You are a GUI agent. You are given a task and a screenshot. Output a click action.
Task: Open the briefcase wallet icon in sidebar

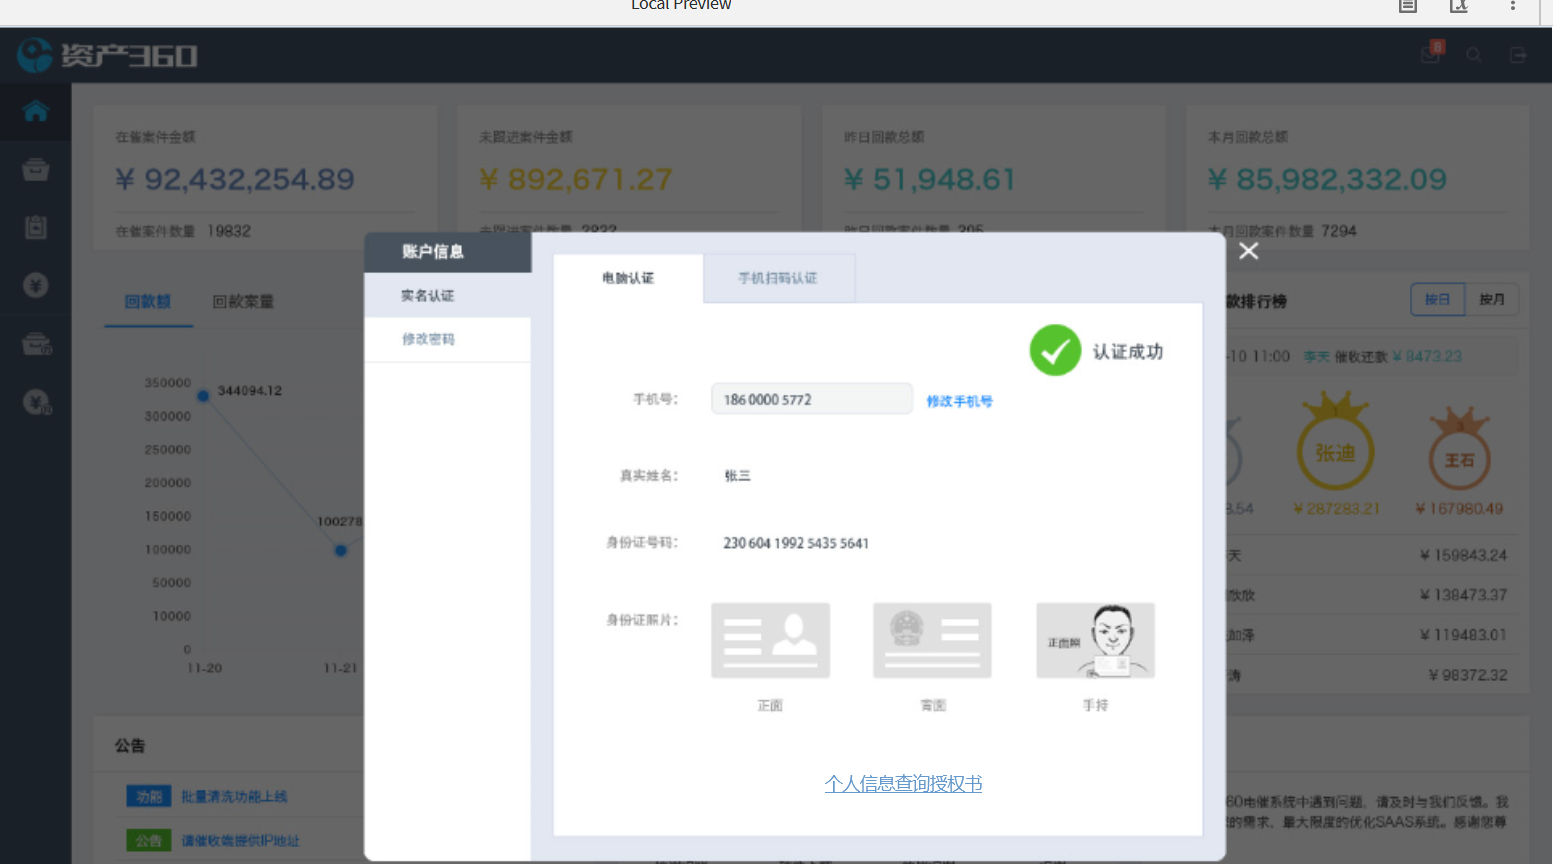(37, 345)
